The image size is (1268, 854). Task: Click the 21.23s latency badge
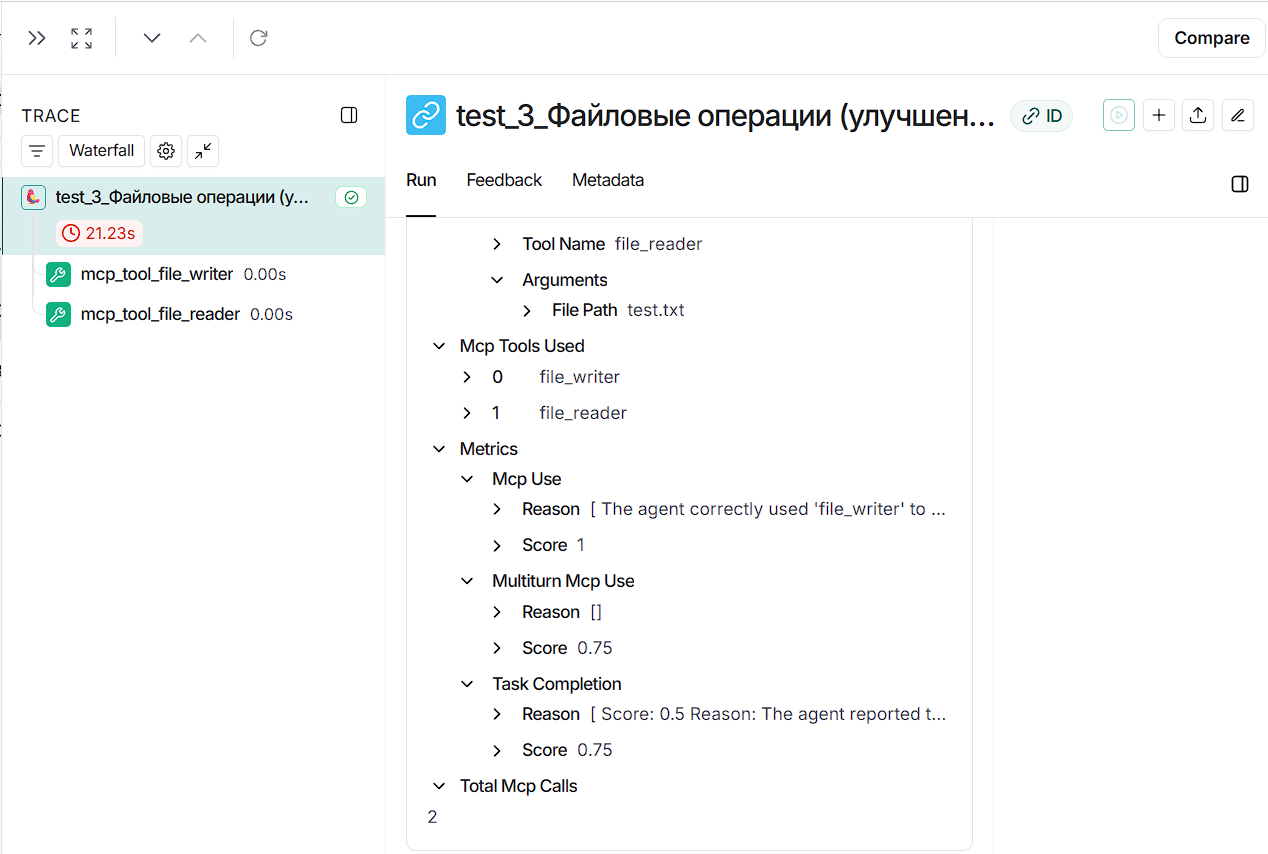(100, 234)
